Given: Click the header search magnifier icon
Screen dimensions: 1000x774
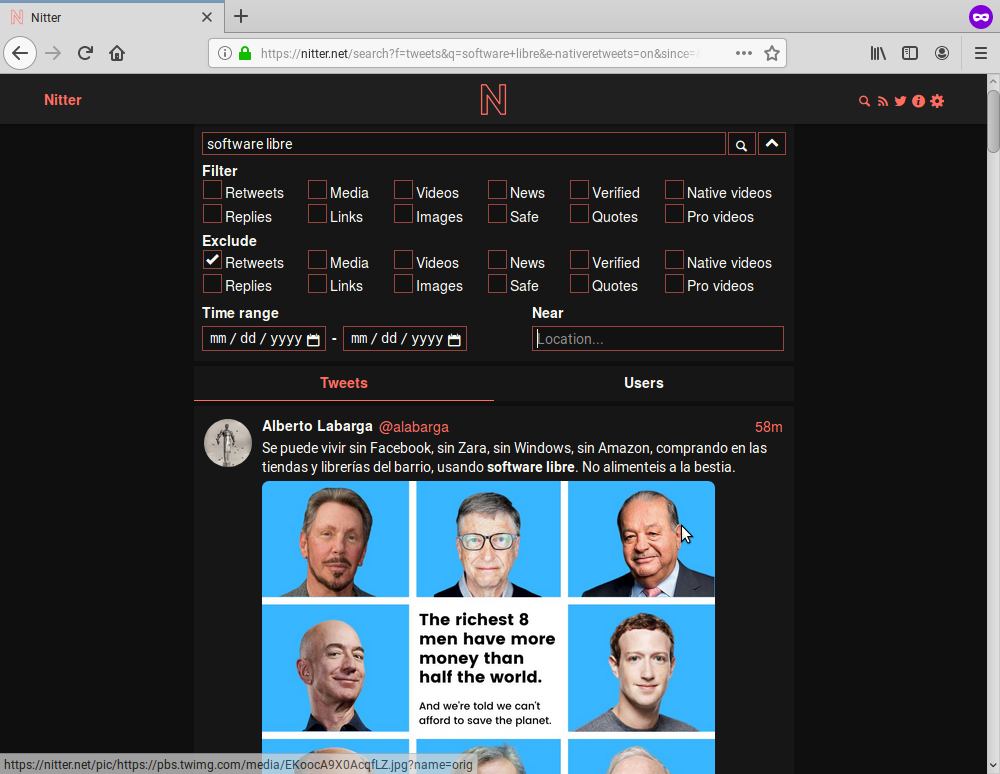Looking at the screenshot, I should pyautogui.click(x=864, y=101).
